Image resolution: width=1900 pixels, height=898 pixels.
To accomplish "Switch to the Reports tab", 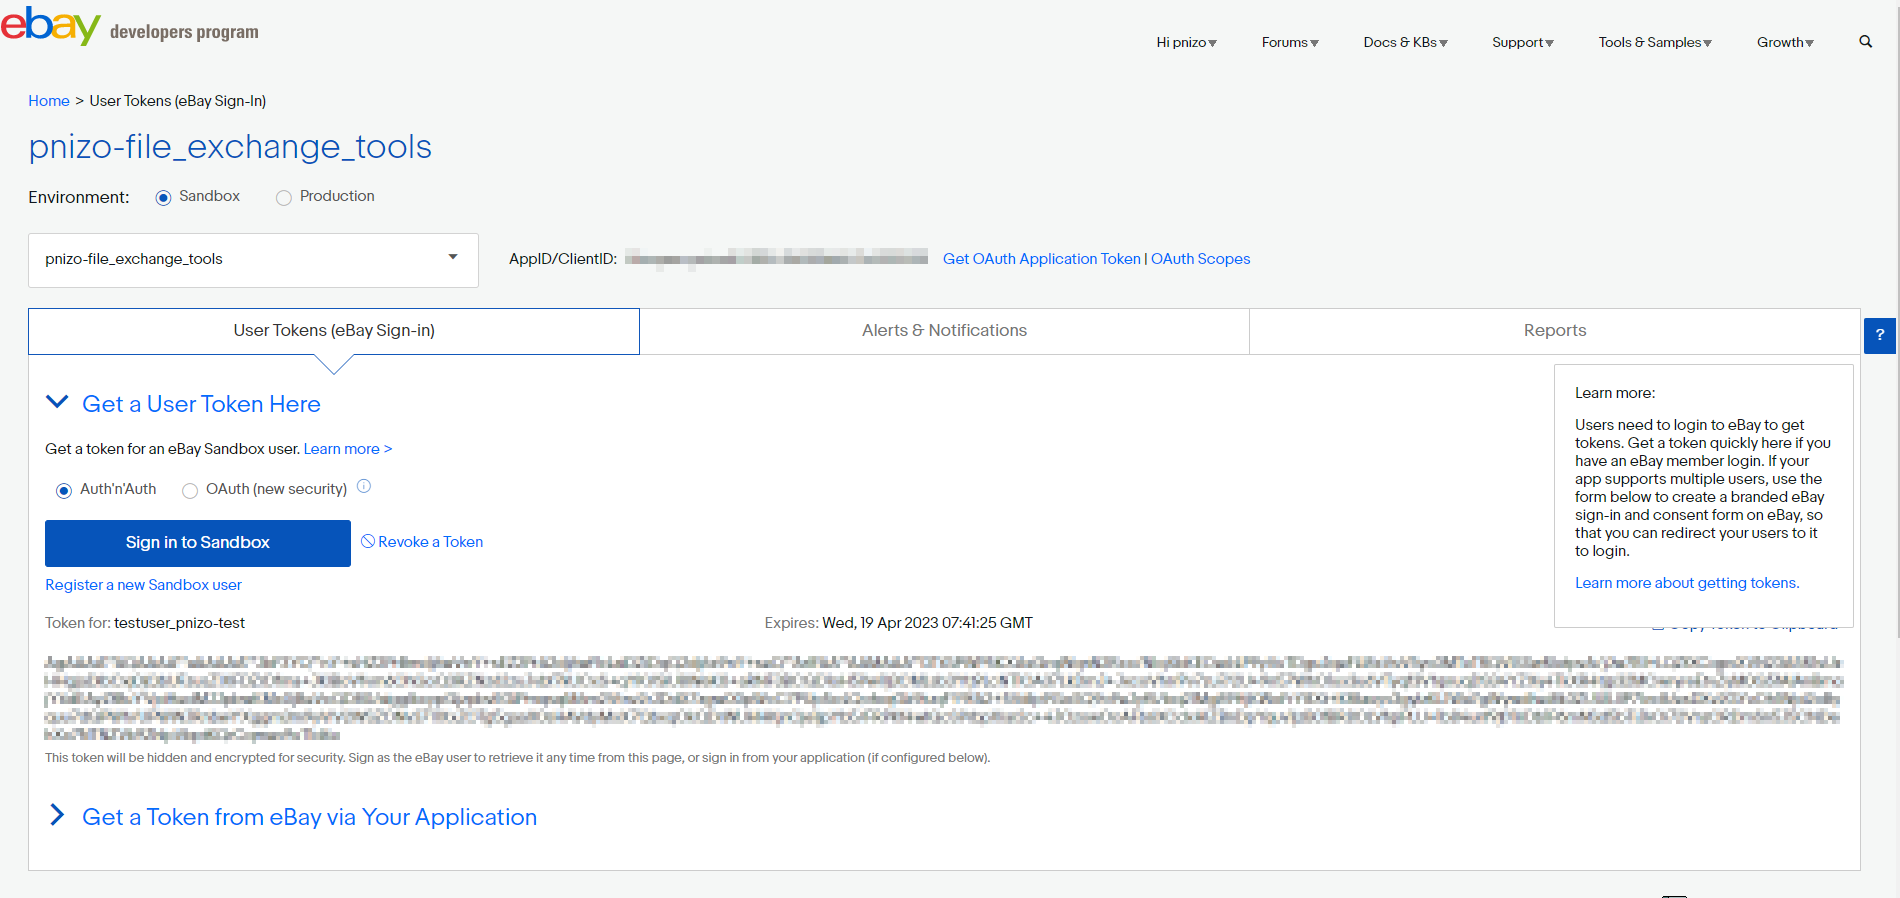I will [1555, 331].
